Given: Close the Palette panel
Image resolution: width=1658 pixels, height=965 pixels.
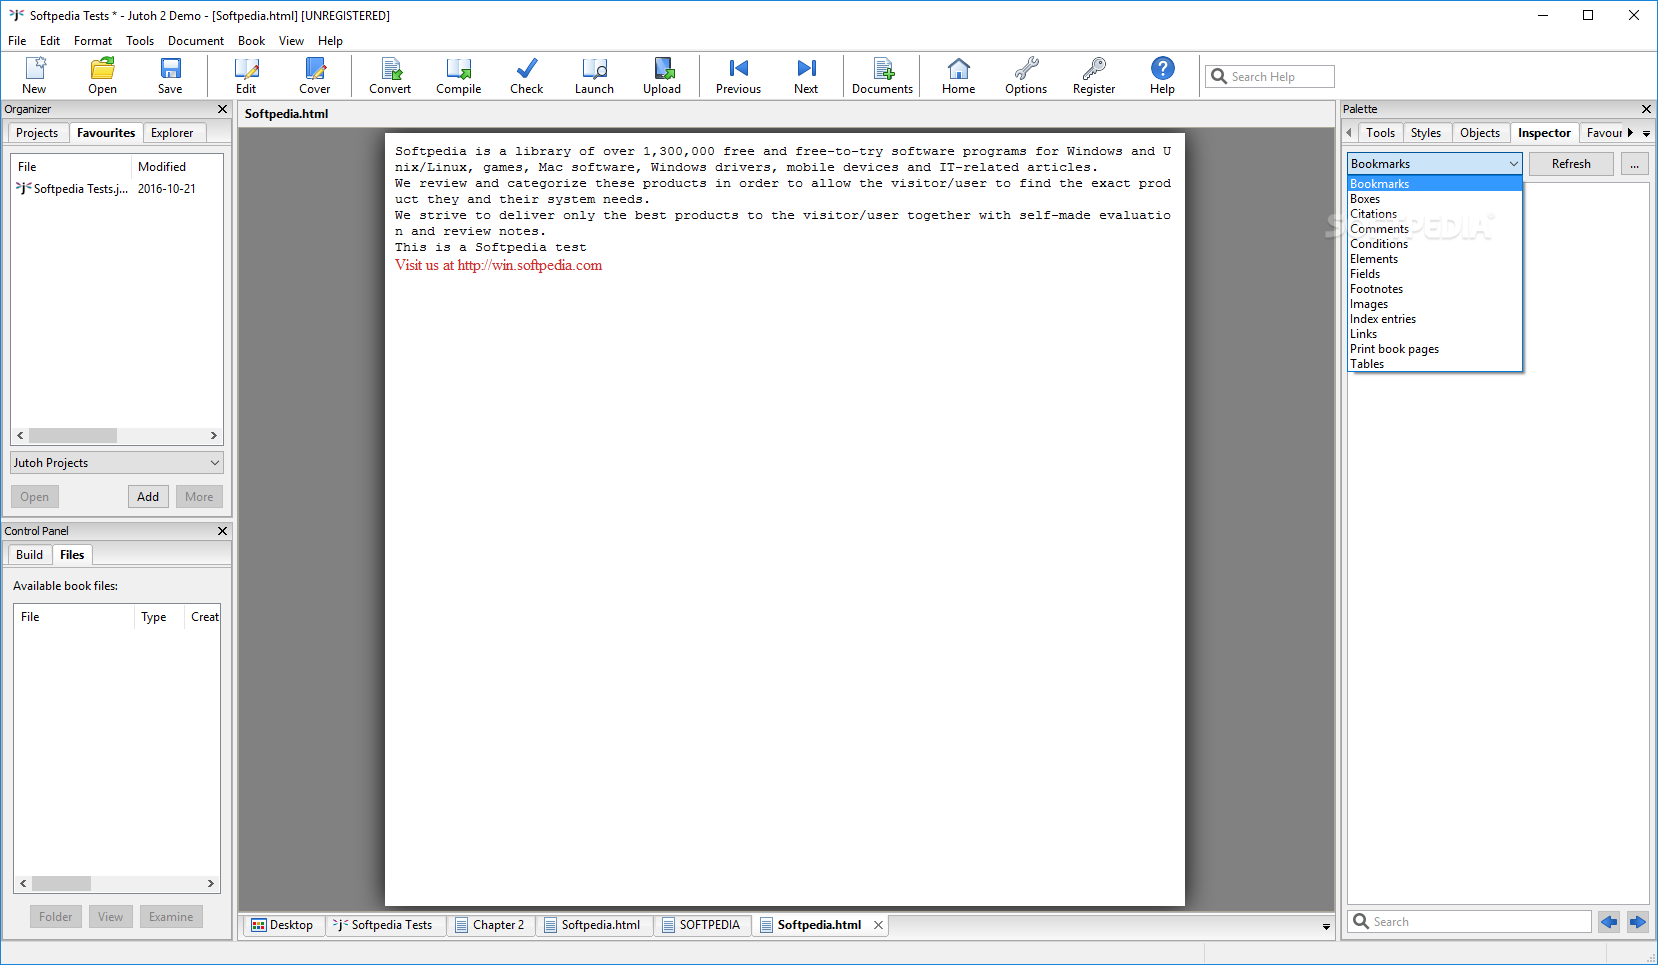Looking at the screenshot, I should coord(1646,109).
